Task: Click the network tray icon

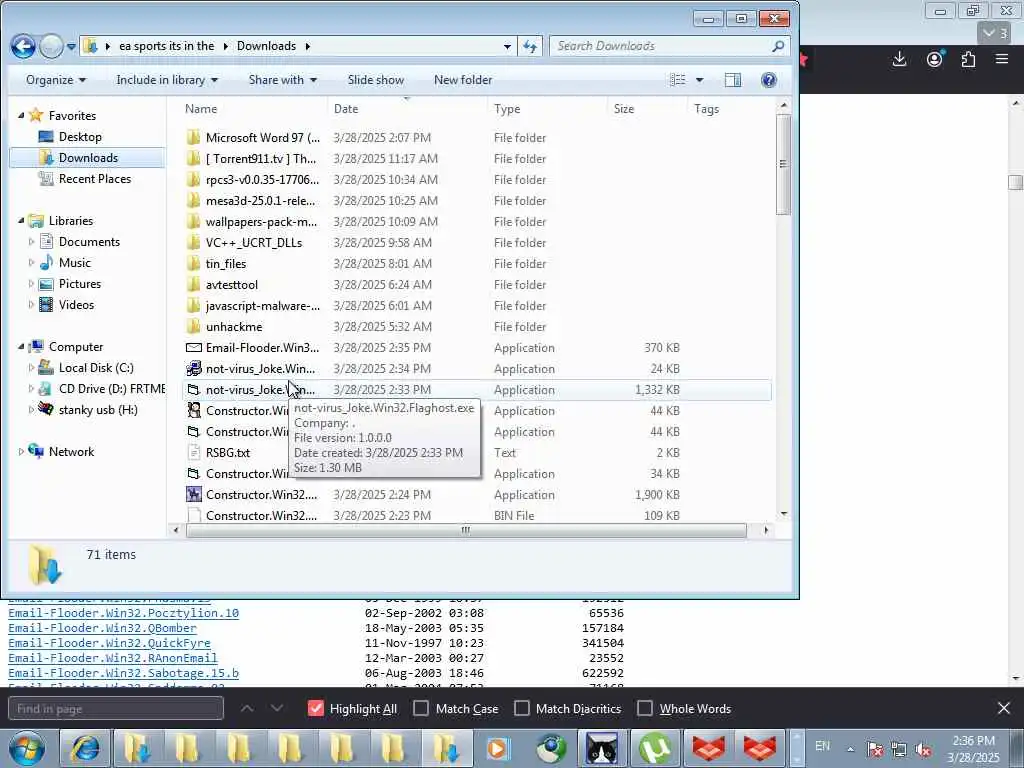Action: point(899,749)
